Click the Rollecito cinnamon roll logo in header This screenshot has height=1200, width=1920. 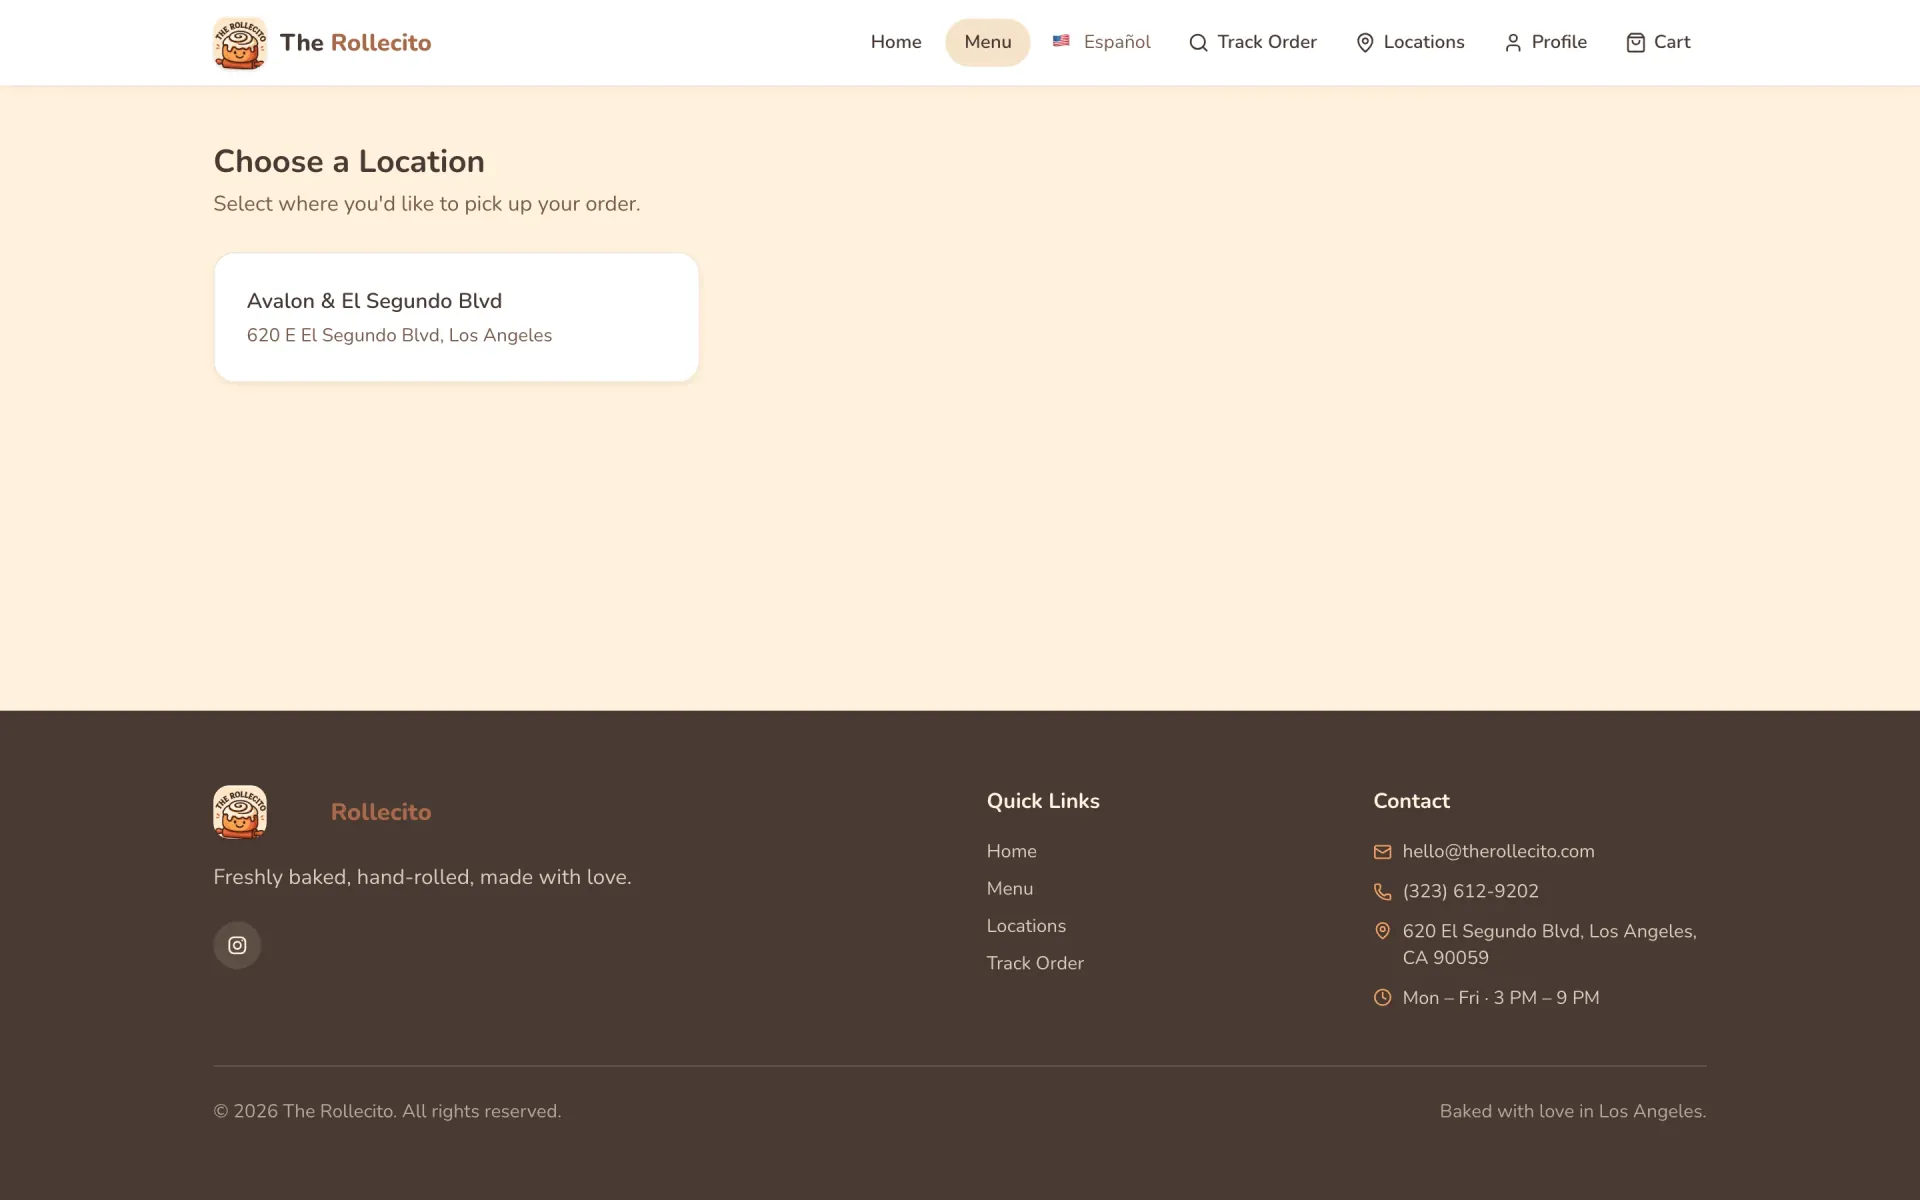(x=240, y=43)
